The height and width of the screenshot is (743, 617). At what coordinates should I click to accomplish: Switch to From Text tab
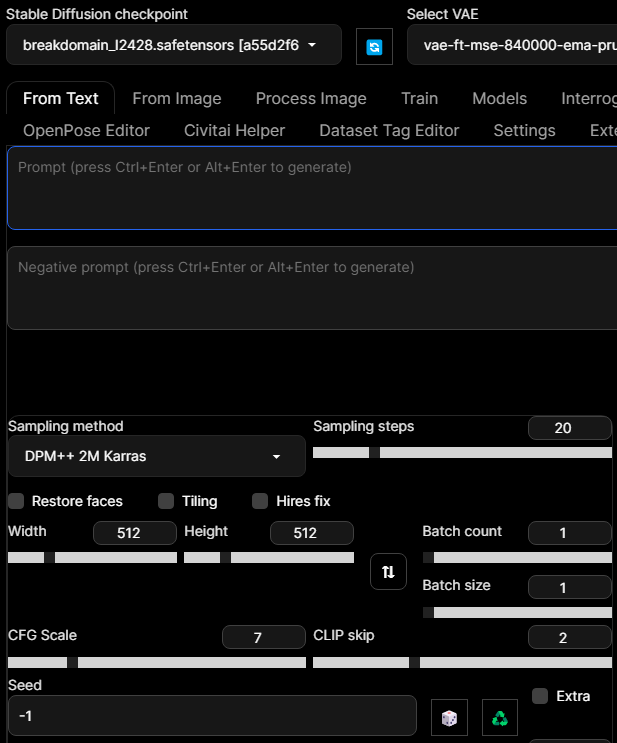pos(61,99)
